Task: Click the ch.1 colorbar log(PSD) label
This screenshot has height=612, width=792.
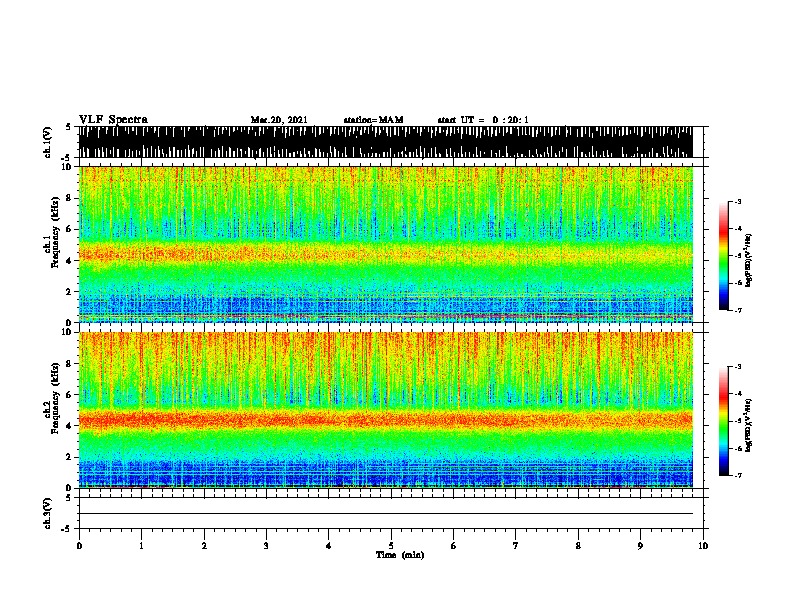Action: coord(748,260)
